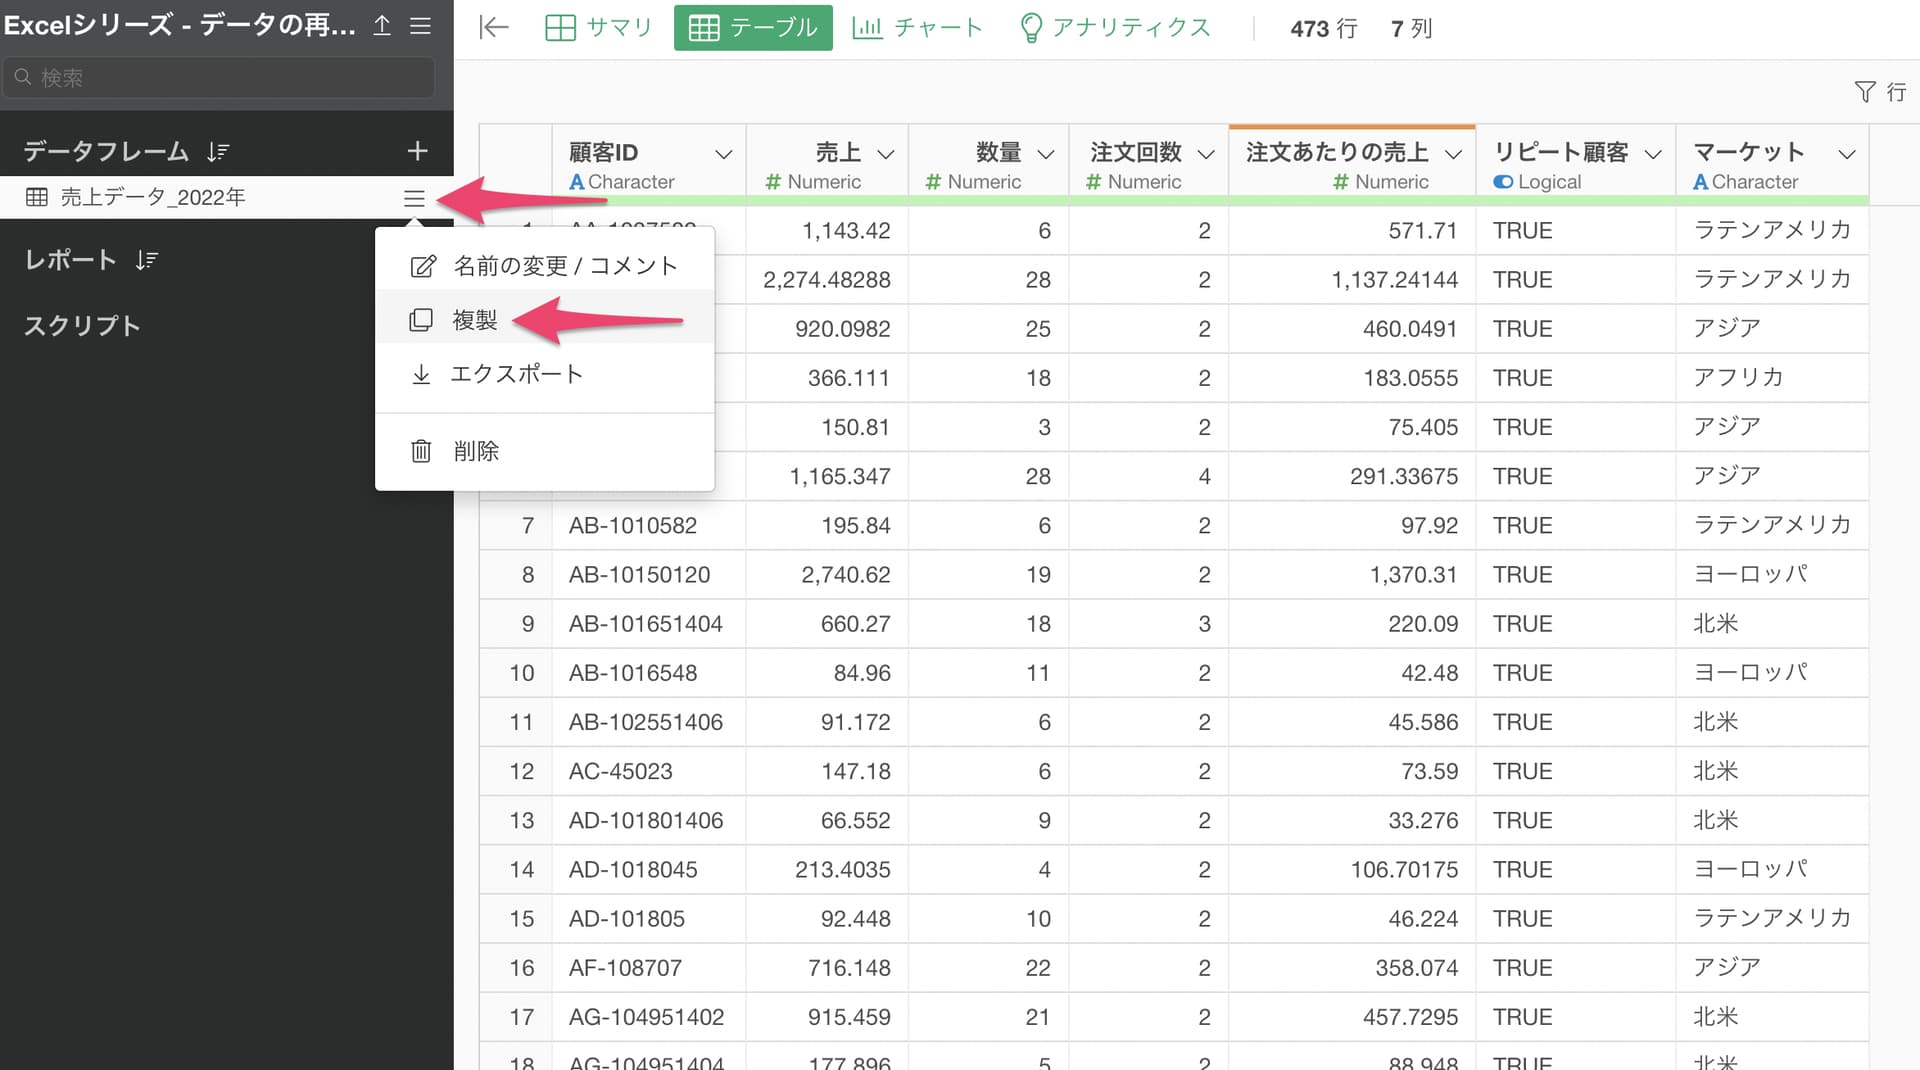Click the download icon beside エクスポート
Viewport: 1920px width, 1070px height.
(421, 374)
